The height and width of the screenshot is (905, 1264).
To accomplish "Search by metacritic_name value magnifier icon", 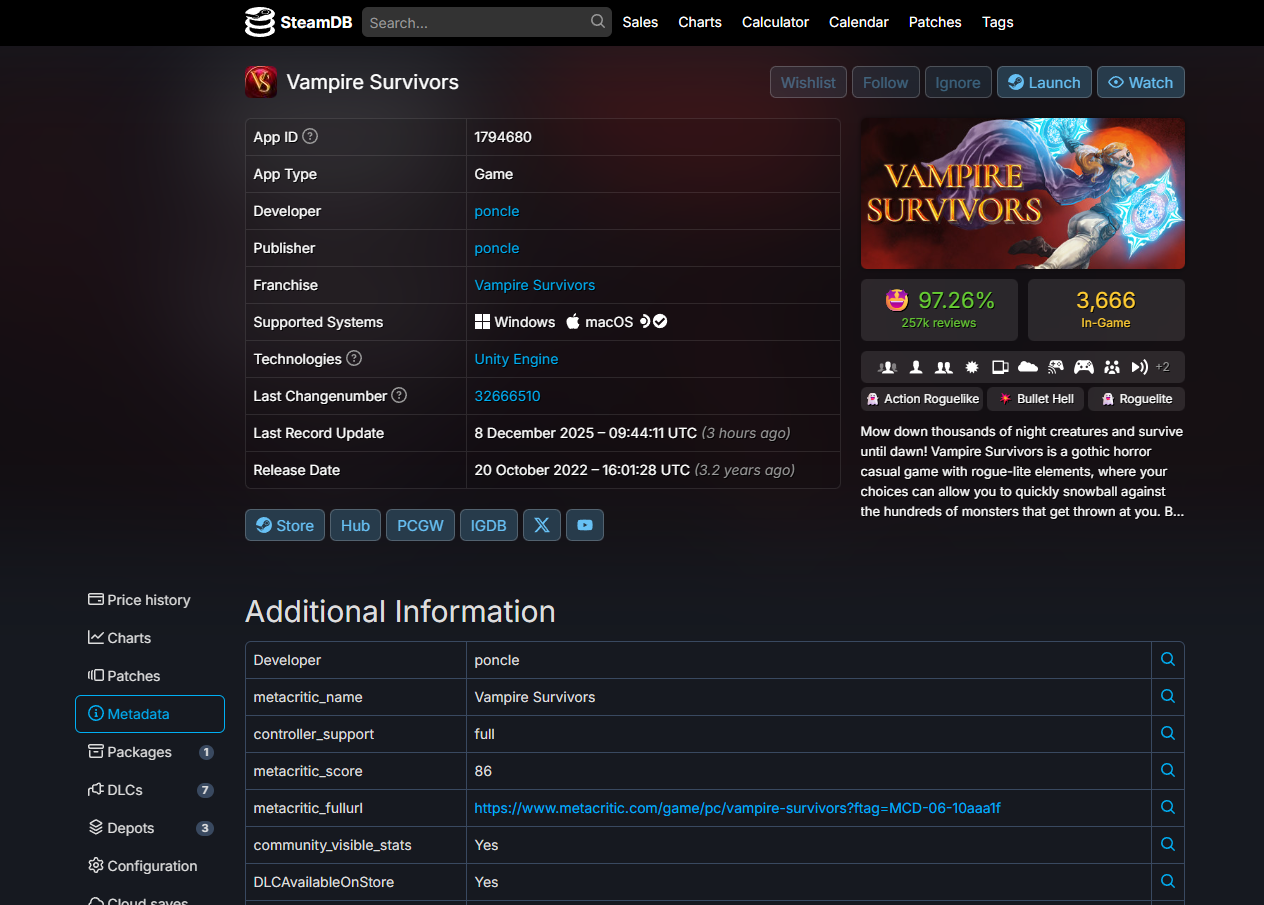I will [x=1168, y=697].
